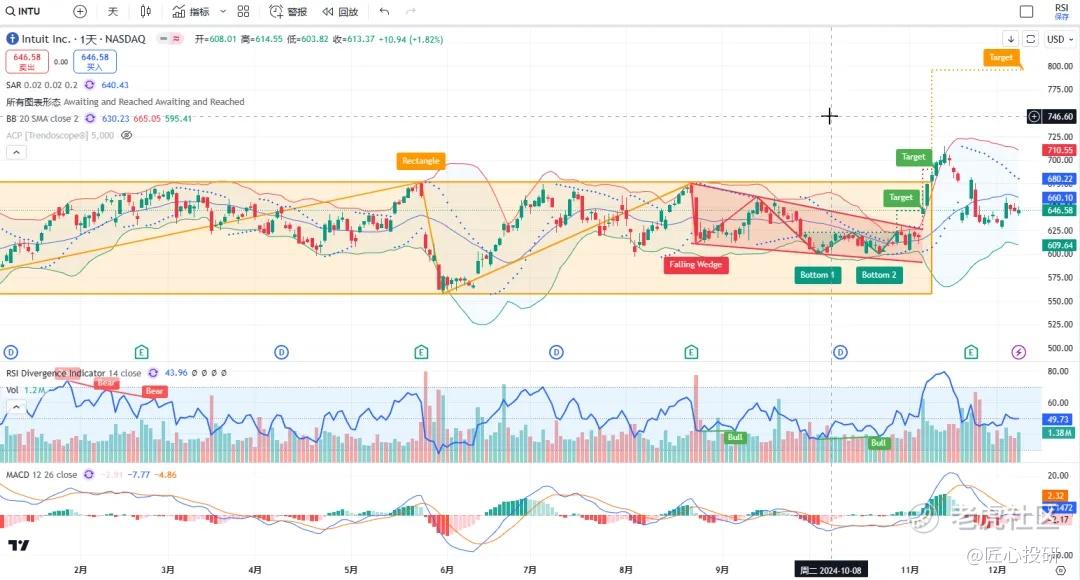Image resolution: width=1080 pixels, height=580 pixels.
Task: Toggle the pink approximately-equal pill indicator
Action: pyautogui.click(x=176, y=39)
